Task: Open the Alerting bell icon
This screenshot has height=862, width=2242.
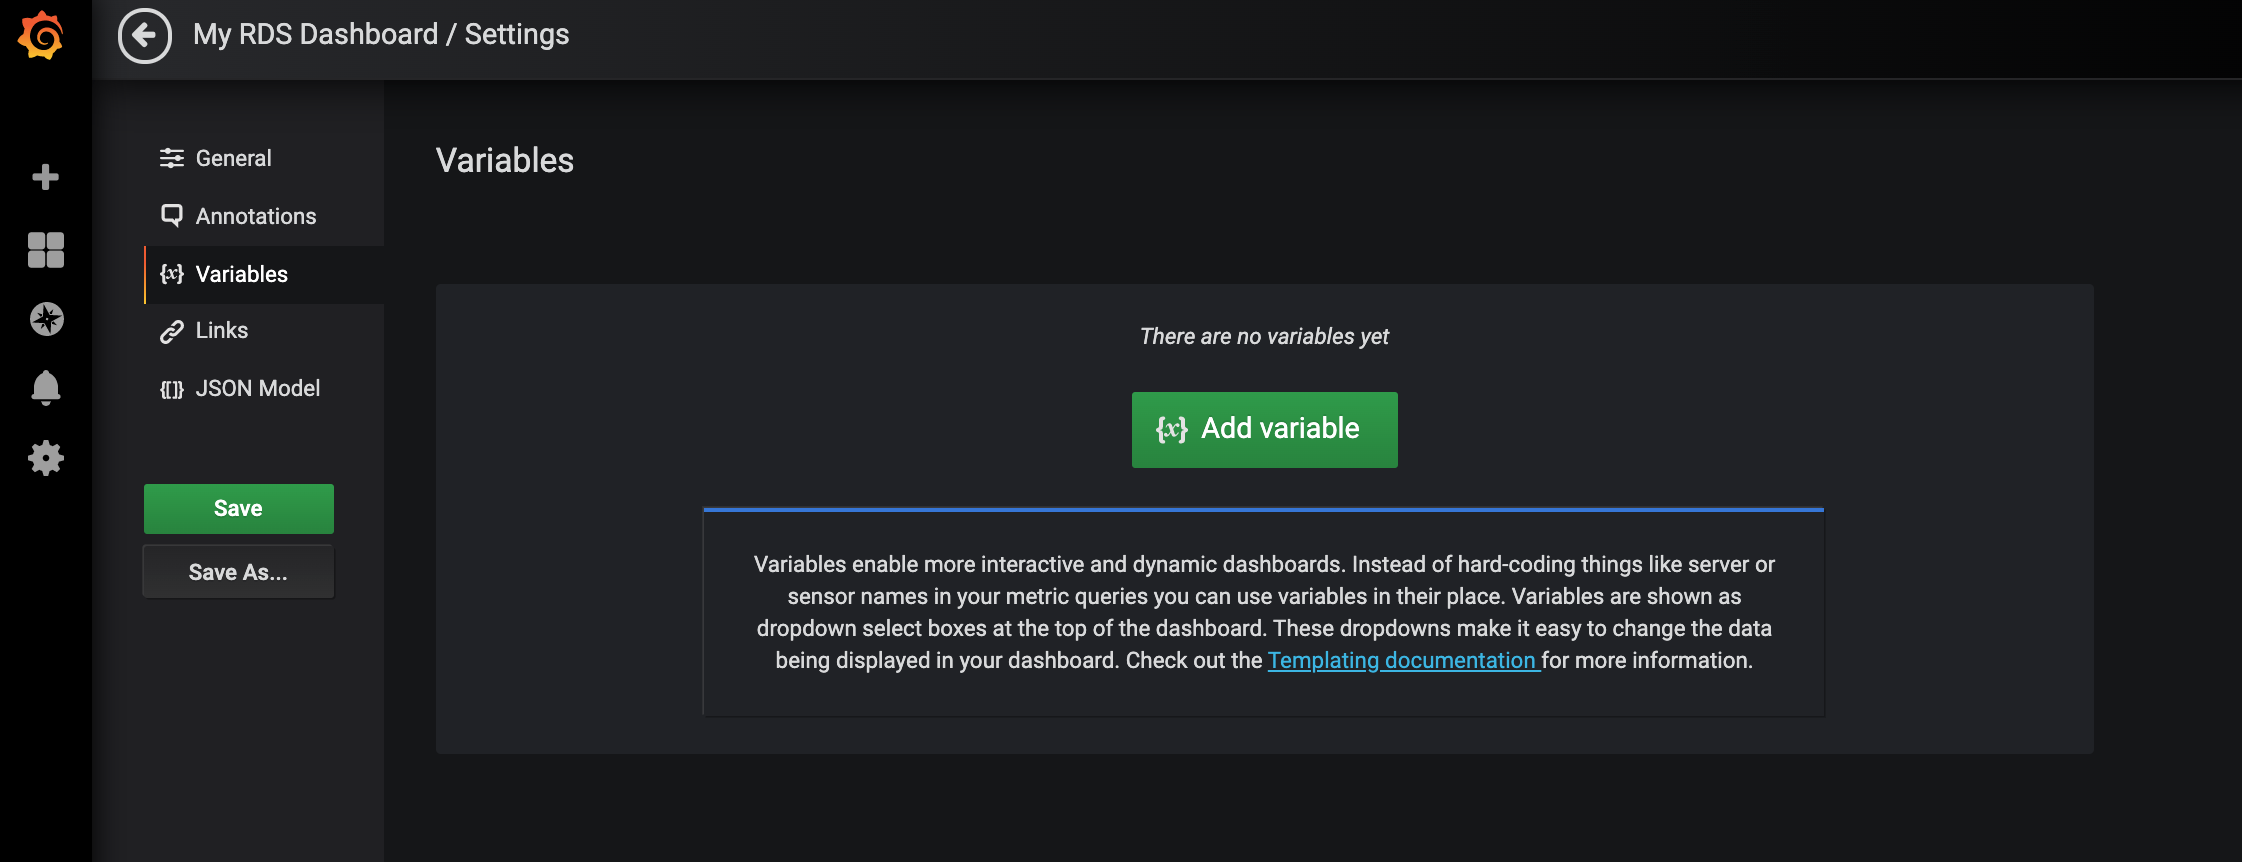Action: (x=46, y=387)
